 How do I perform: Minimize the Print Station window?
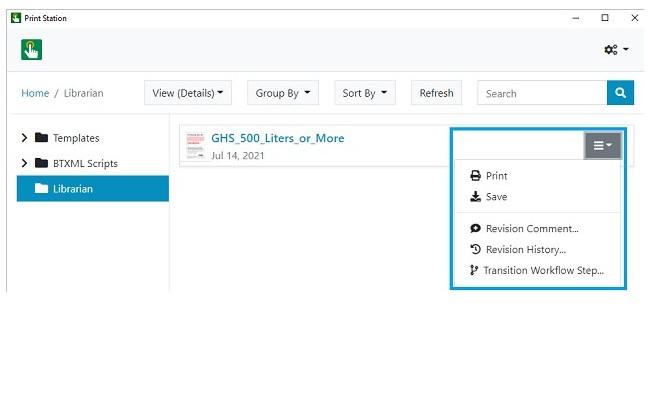point(576,18)
